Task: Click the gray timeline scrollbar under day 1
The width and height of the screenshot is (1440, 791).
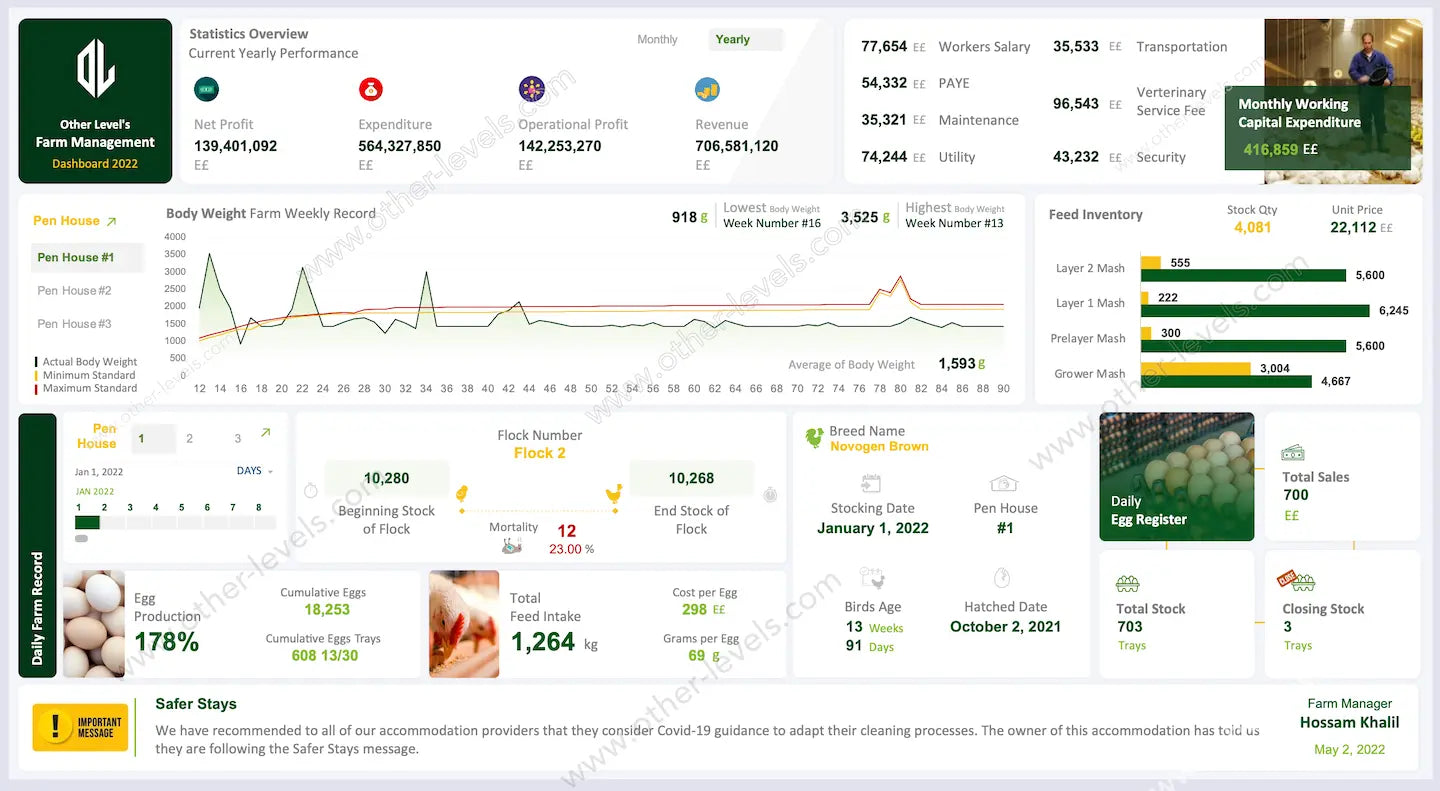Action: coord(81,539)
